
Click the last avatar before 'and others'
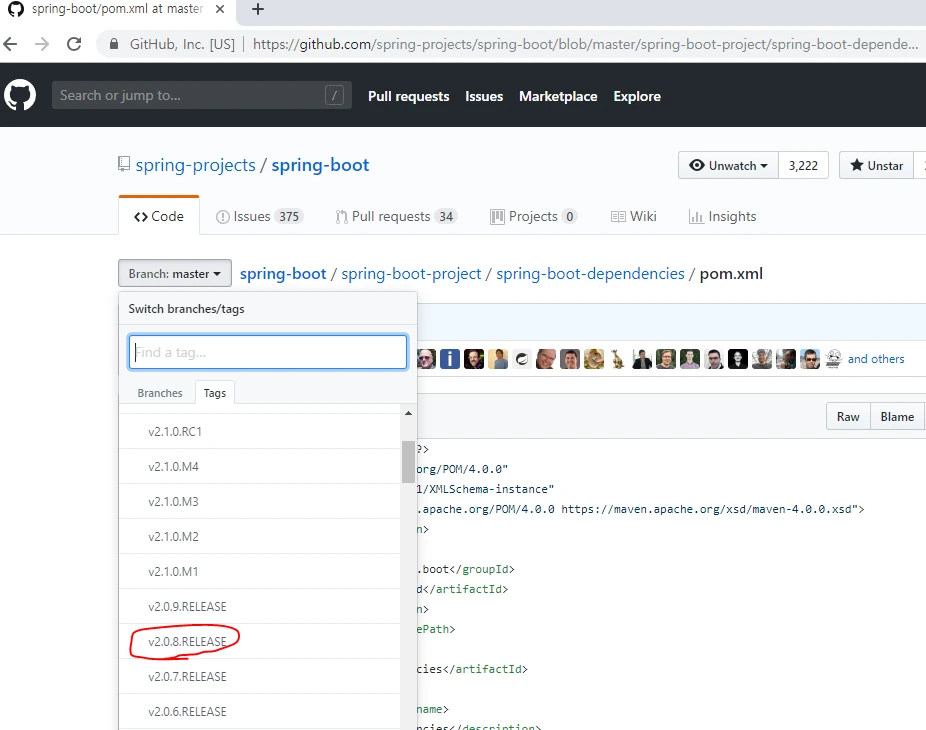click(833, 359)
